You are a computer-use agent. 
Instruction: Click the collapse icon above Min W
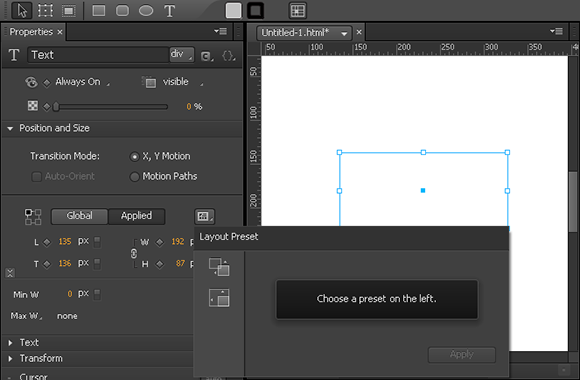[10, 273]
